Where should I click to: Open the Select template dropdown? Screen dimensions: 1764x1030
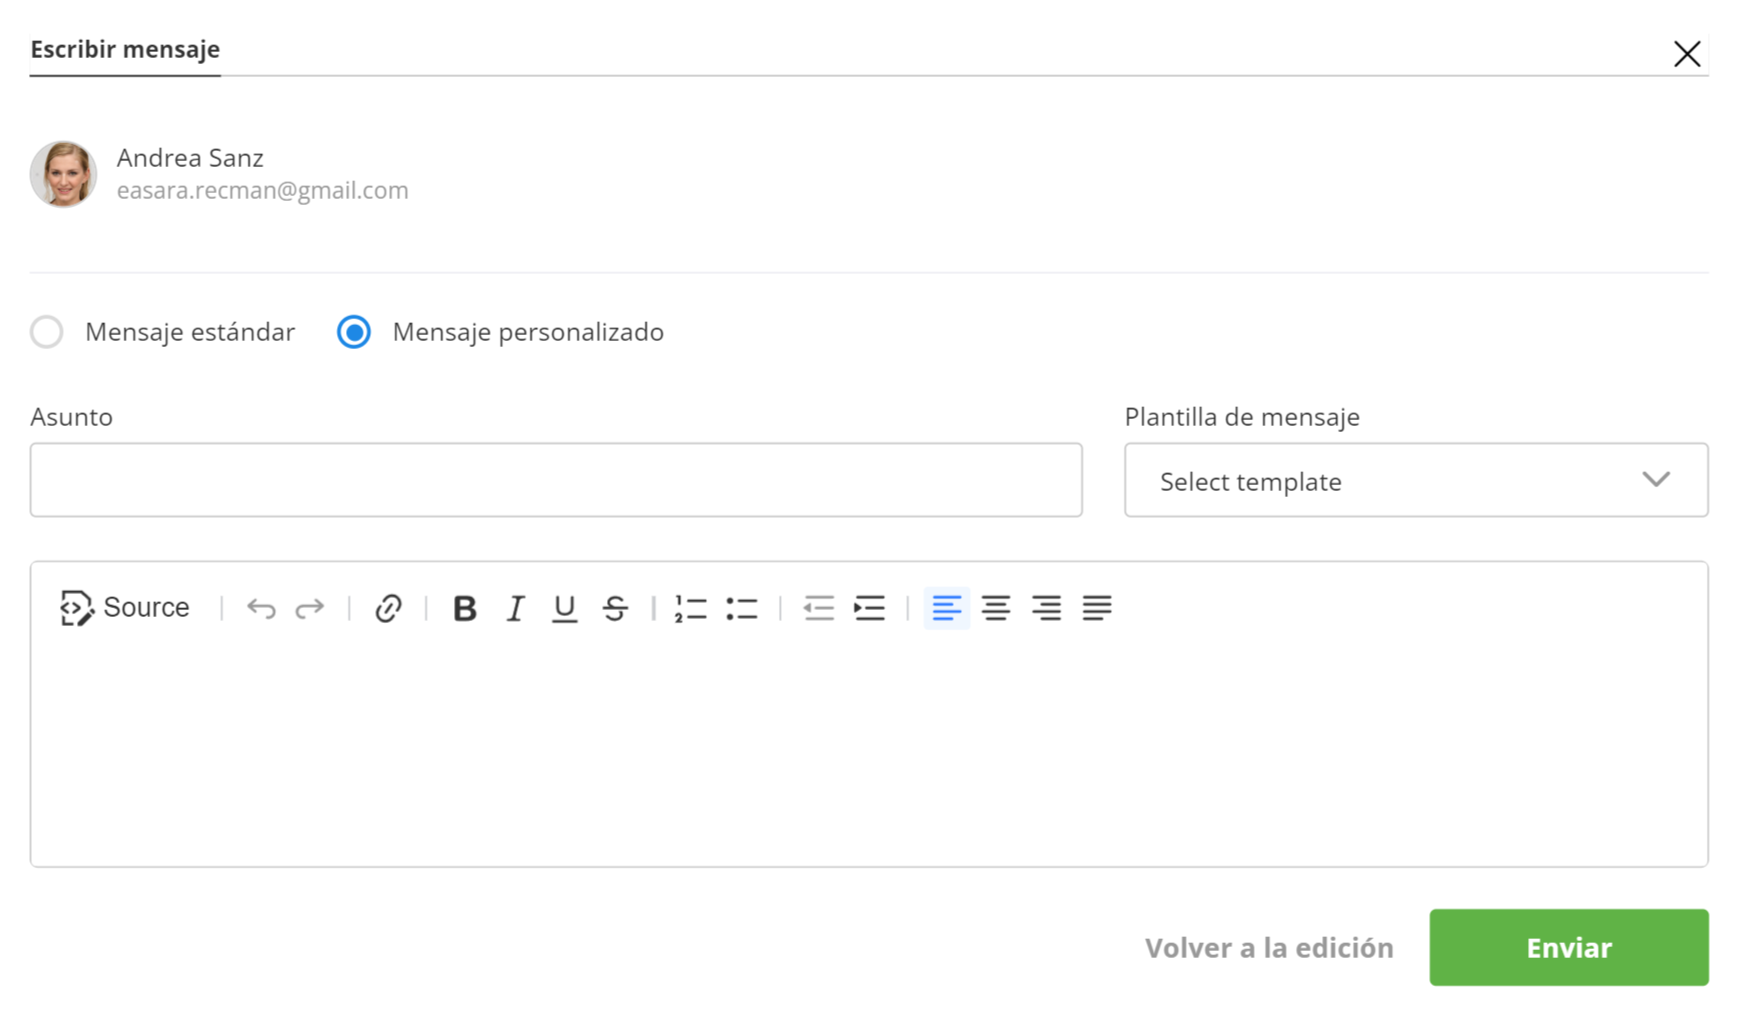[x=1415, y=481]
